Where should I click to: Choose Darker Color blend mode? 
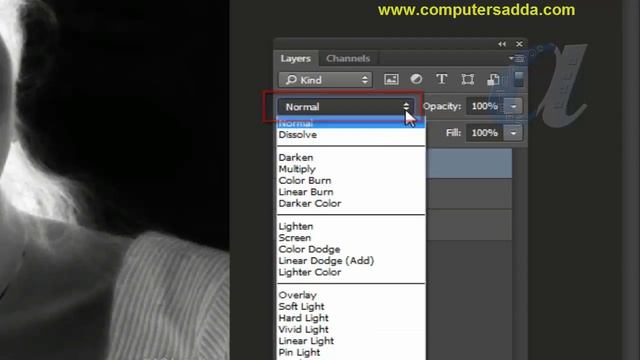tap(351, 203)
